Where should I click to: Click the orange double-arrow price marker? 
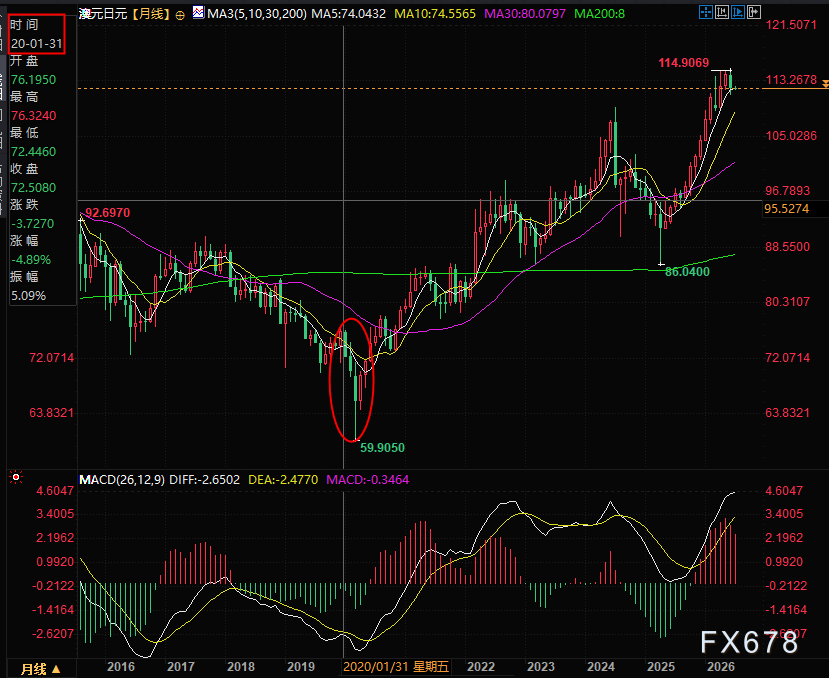point(825,84)
